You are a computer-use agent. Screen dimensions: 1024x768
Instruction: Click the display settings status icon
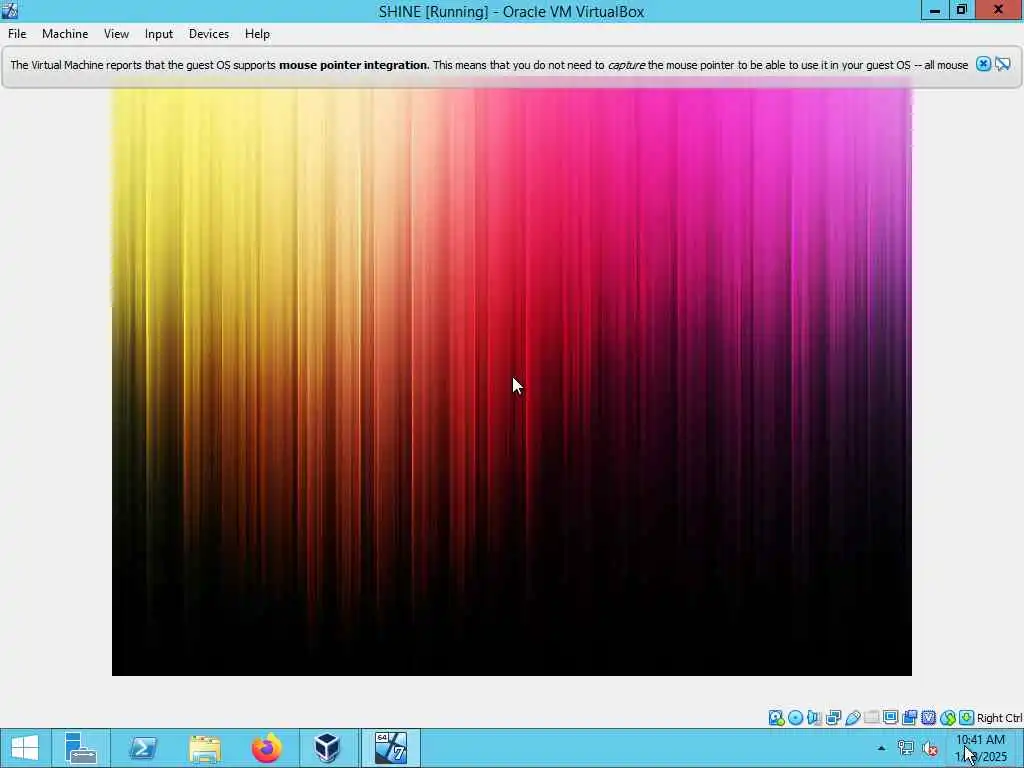point(890,717)
